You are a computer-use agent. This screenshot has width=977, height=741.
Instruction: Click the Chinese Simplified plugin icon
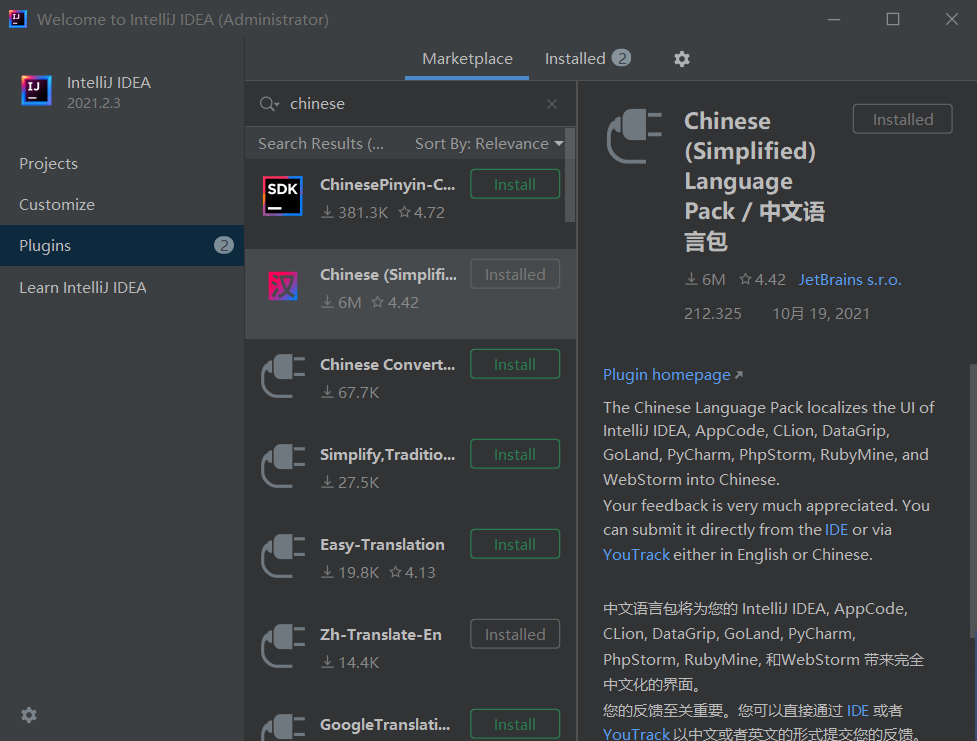[282, 286]
